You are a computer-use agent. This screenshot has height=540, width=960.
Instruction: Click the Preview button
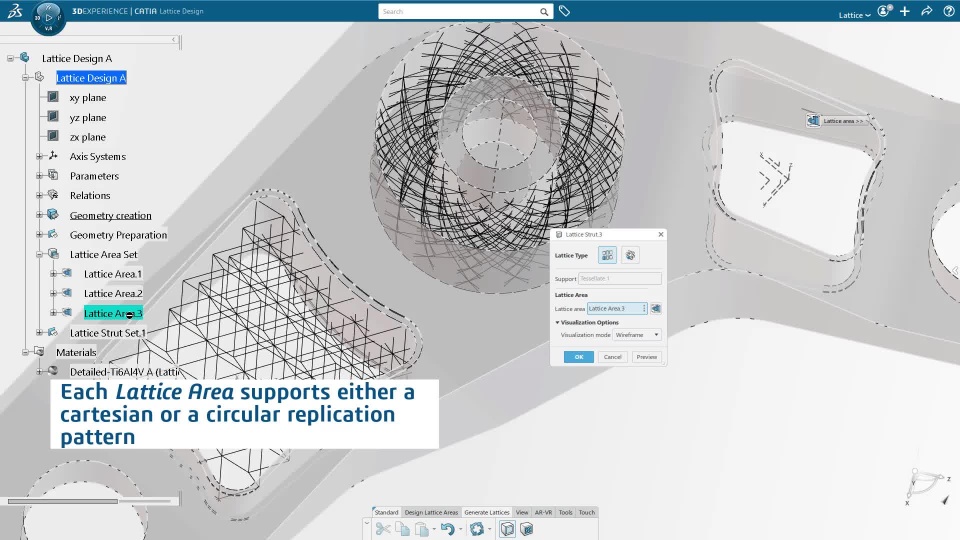647,357
